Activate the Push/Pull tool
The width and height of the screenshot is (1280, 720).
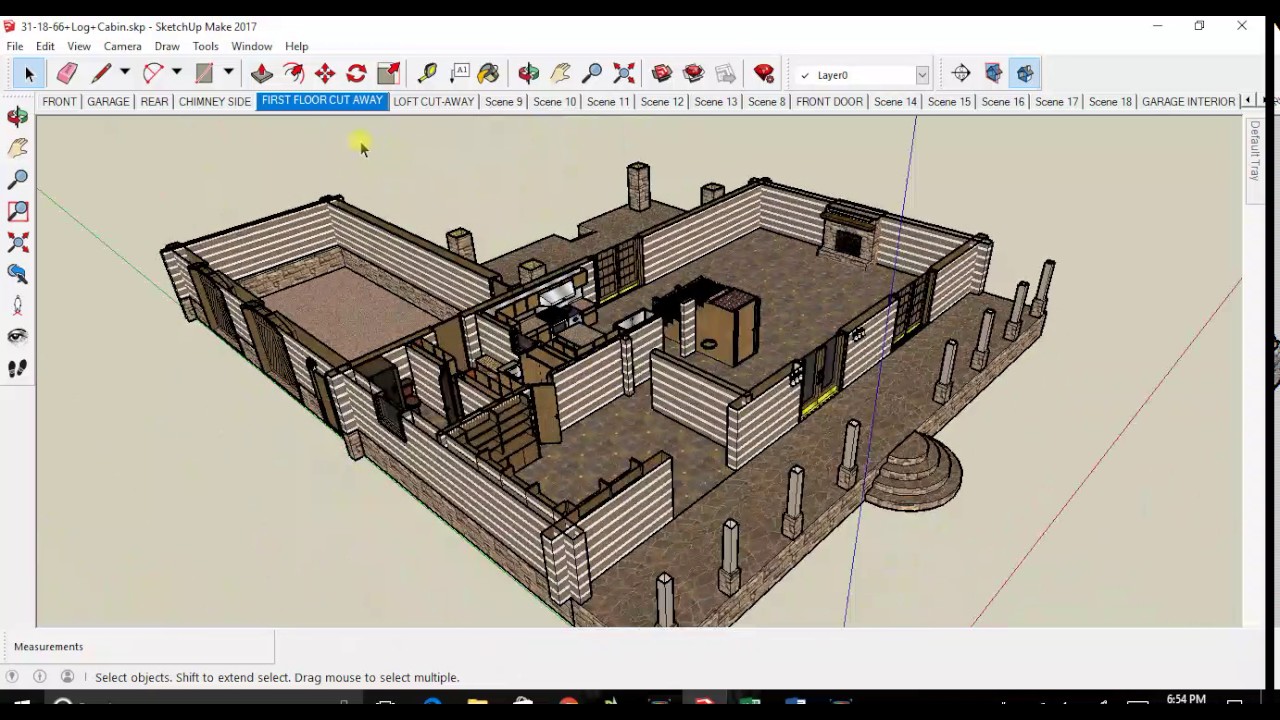coord(262,73)
